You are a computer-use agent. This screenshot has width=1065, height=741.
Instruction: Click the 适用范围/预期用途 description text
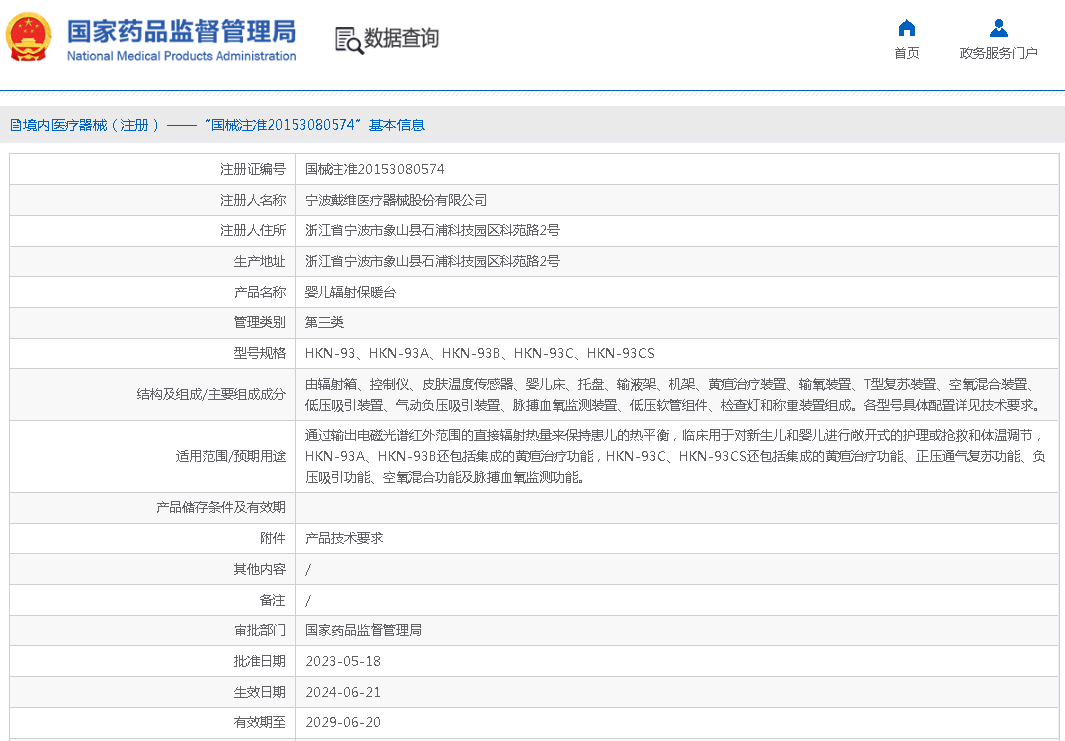pyautogui.click(x=675, y=456)
